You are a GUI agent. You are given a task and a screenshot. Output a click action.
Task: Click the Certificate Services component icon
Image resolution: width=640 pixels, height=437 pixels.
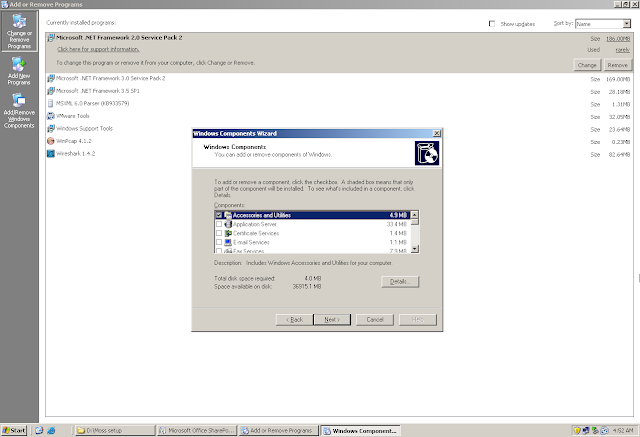pyautogui.click(x=228, y=233)
